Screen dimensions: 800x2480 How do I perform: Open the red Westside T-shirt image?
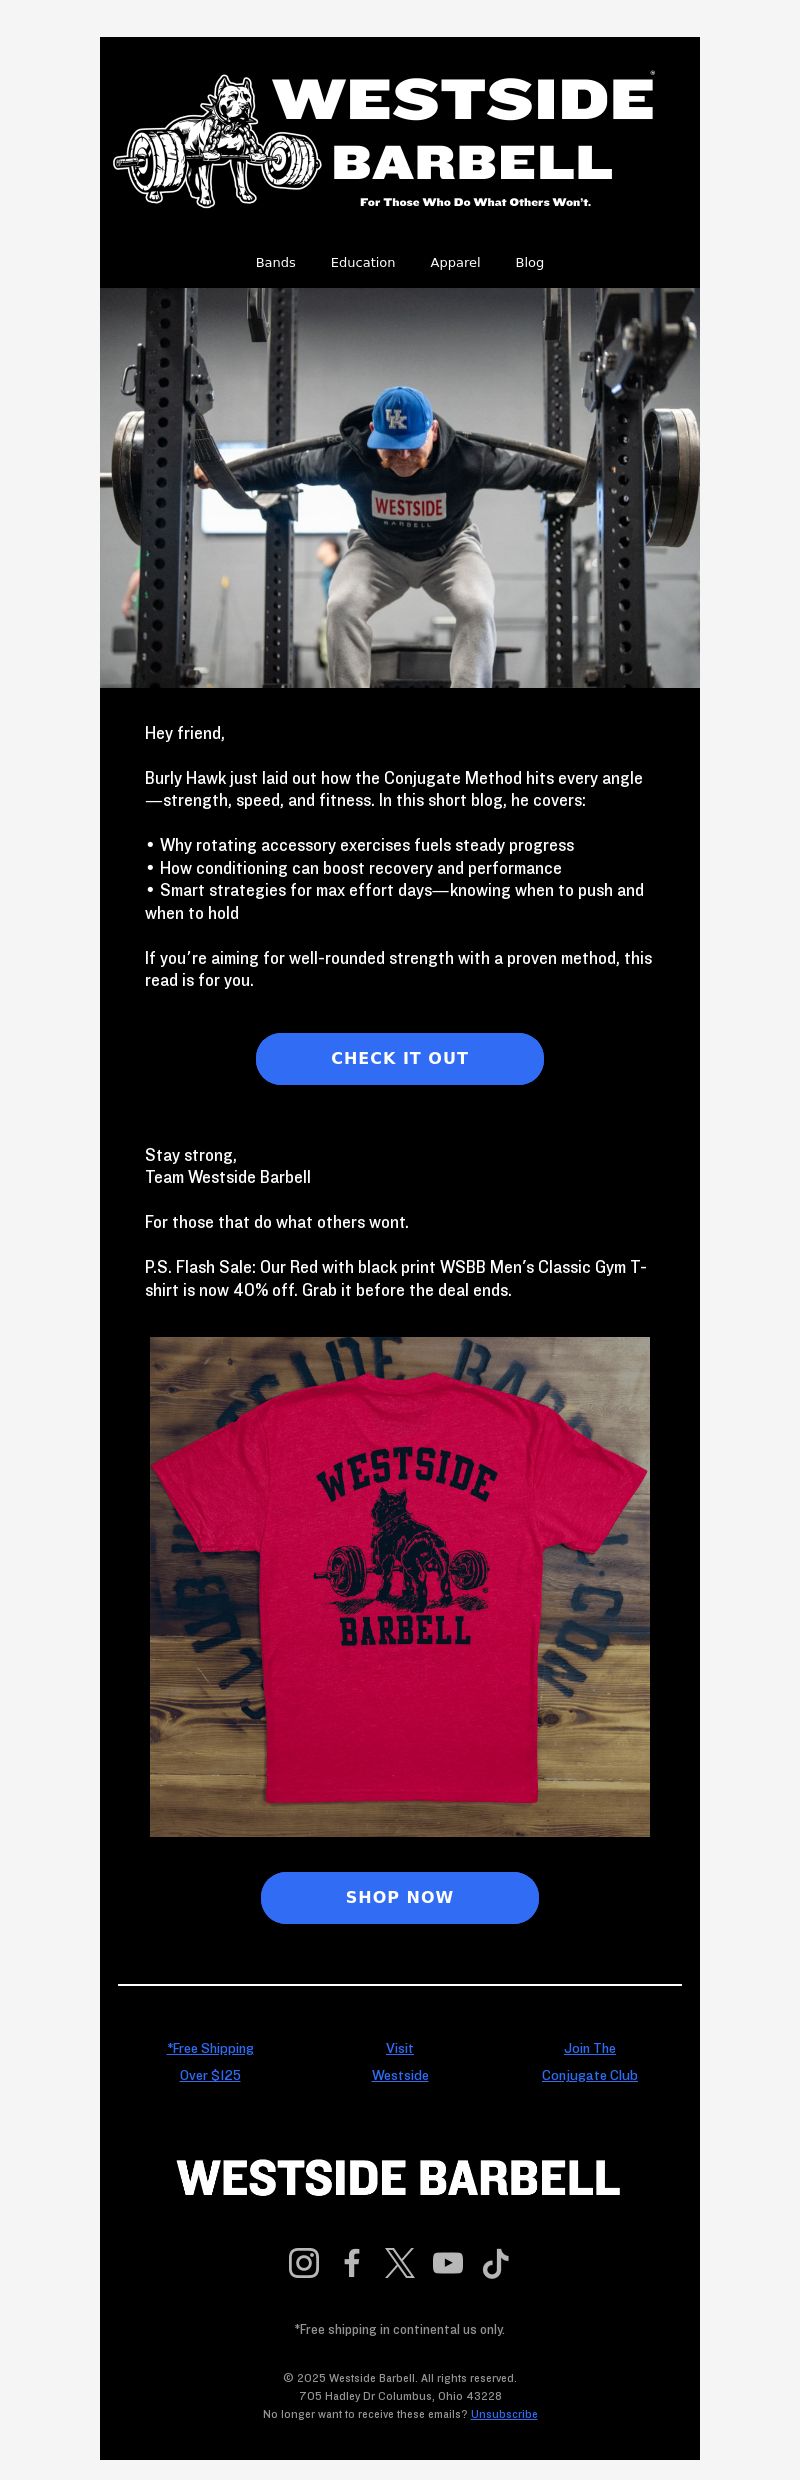400,1587
